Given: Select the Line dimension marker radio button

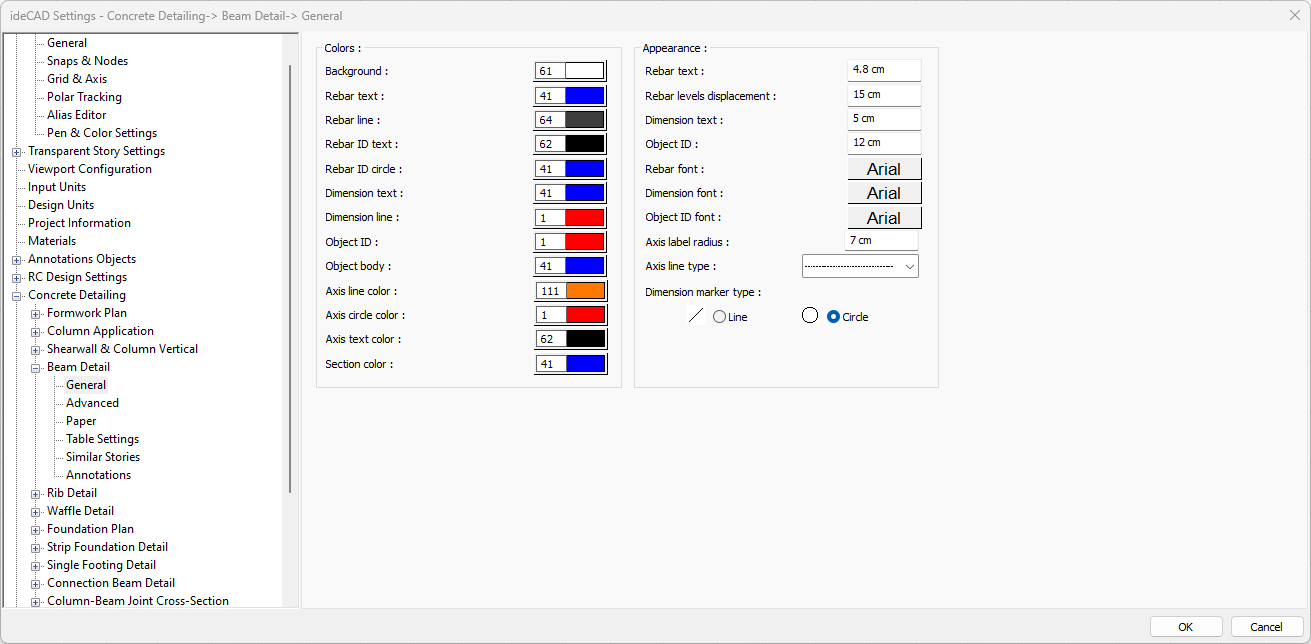Looking at the screenshot, I should (719, 317).
